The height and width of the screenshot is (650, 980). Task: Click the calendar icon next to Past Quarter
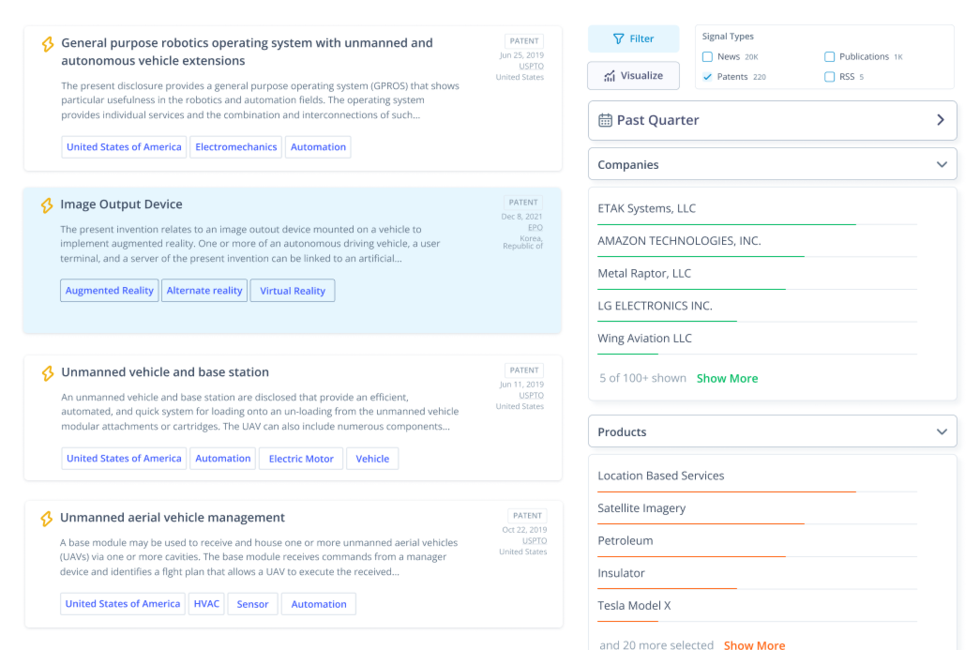pyautogui.click(x=605, y=120)
